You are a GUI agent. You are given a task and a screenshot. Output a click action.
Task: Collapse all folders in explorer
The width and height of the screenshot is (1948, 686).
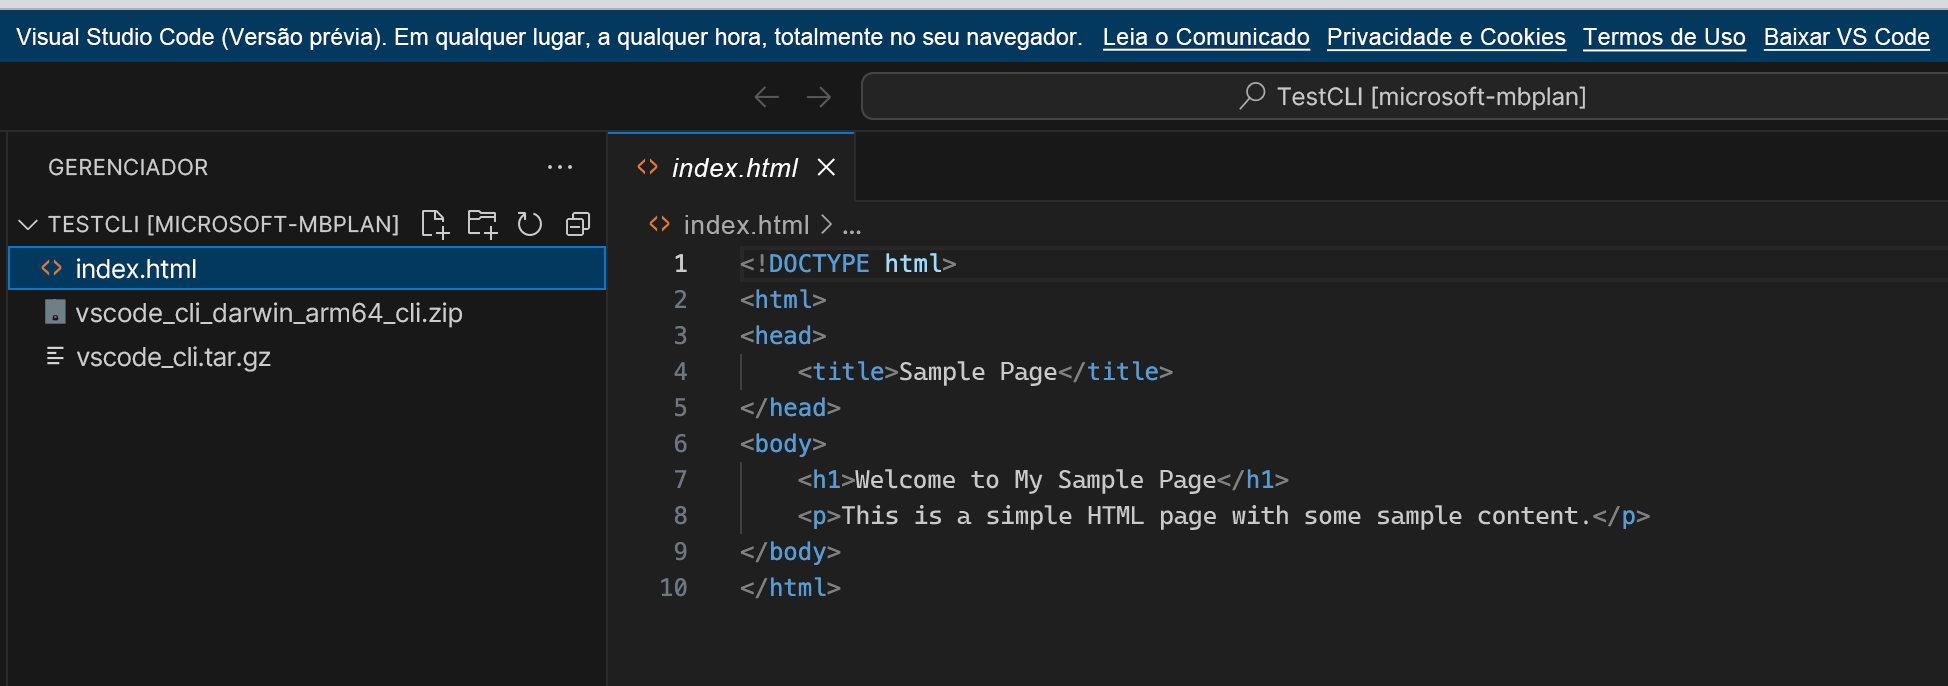(x=578, y=224)
